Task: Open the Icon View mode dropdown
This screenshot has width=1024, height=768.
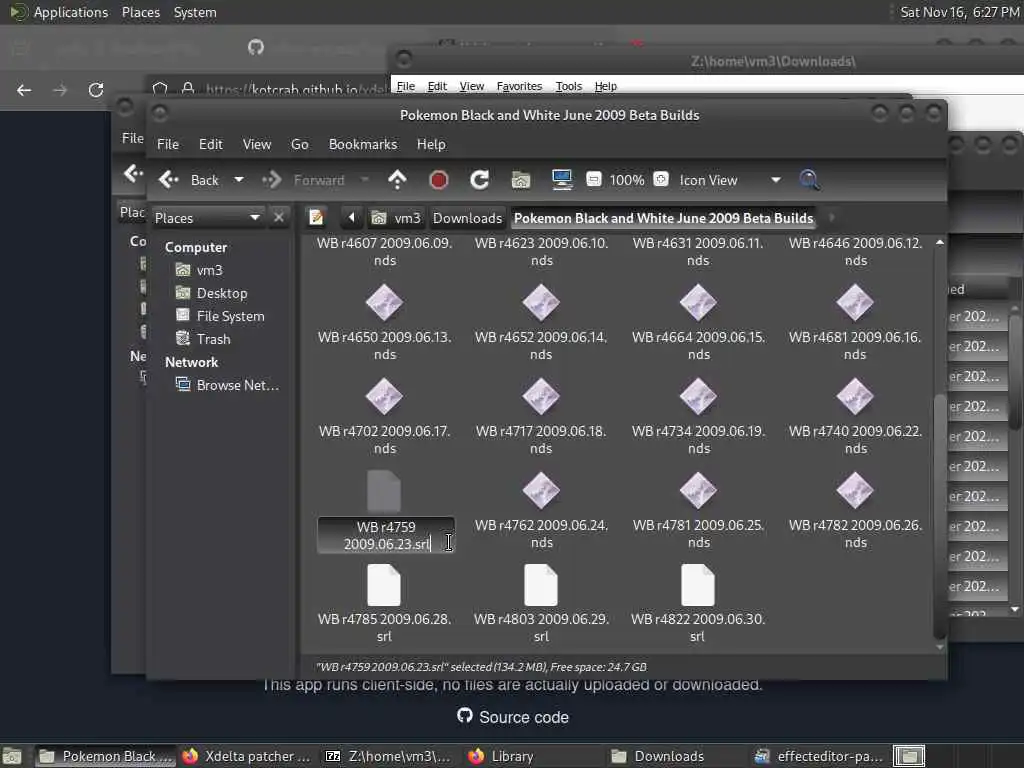Action: click(x=729, y=180)
